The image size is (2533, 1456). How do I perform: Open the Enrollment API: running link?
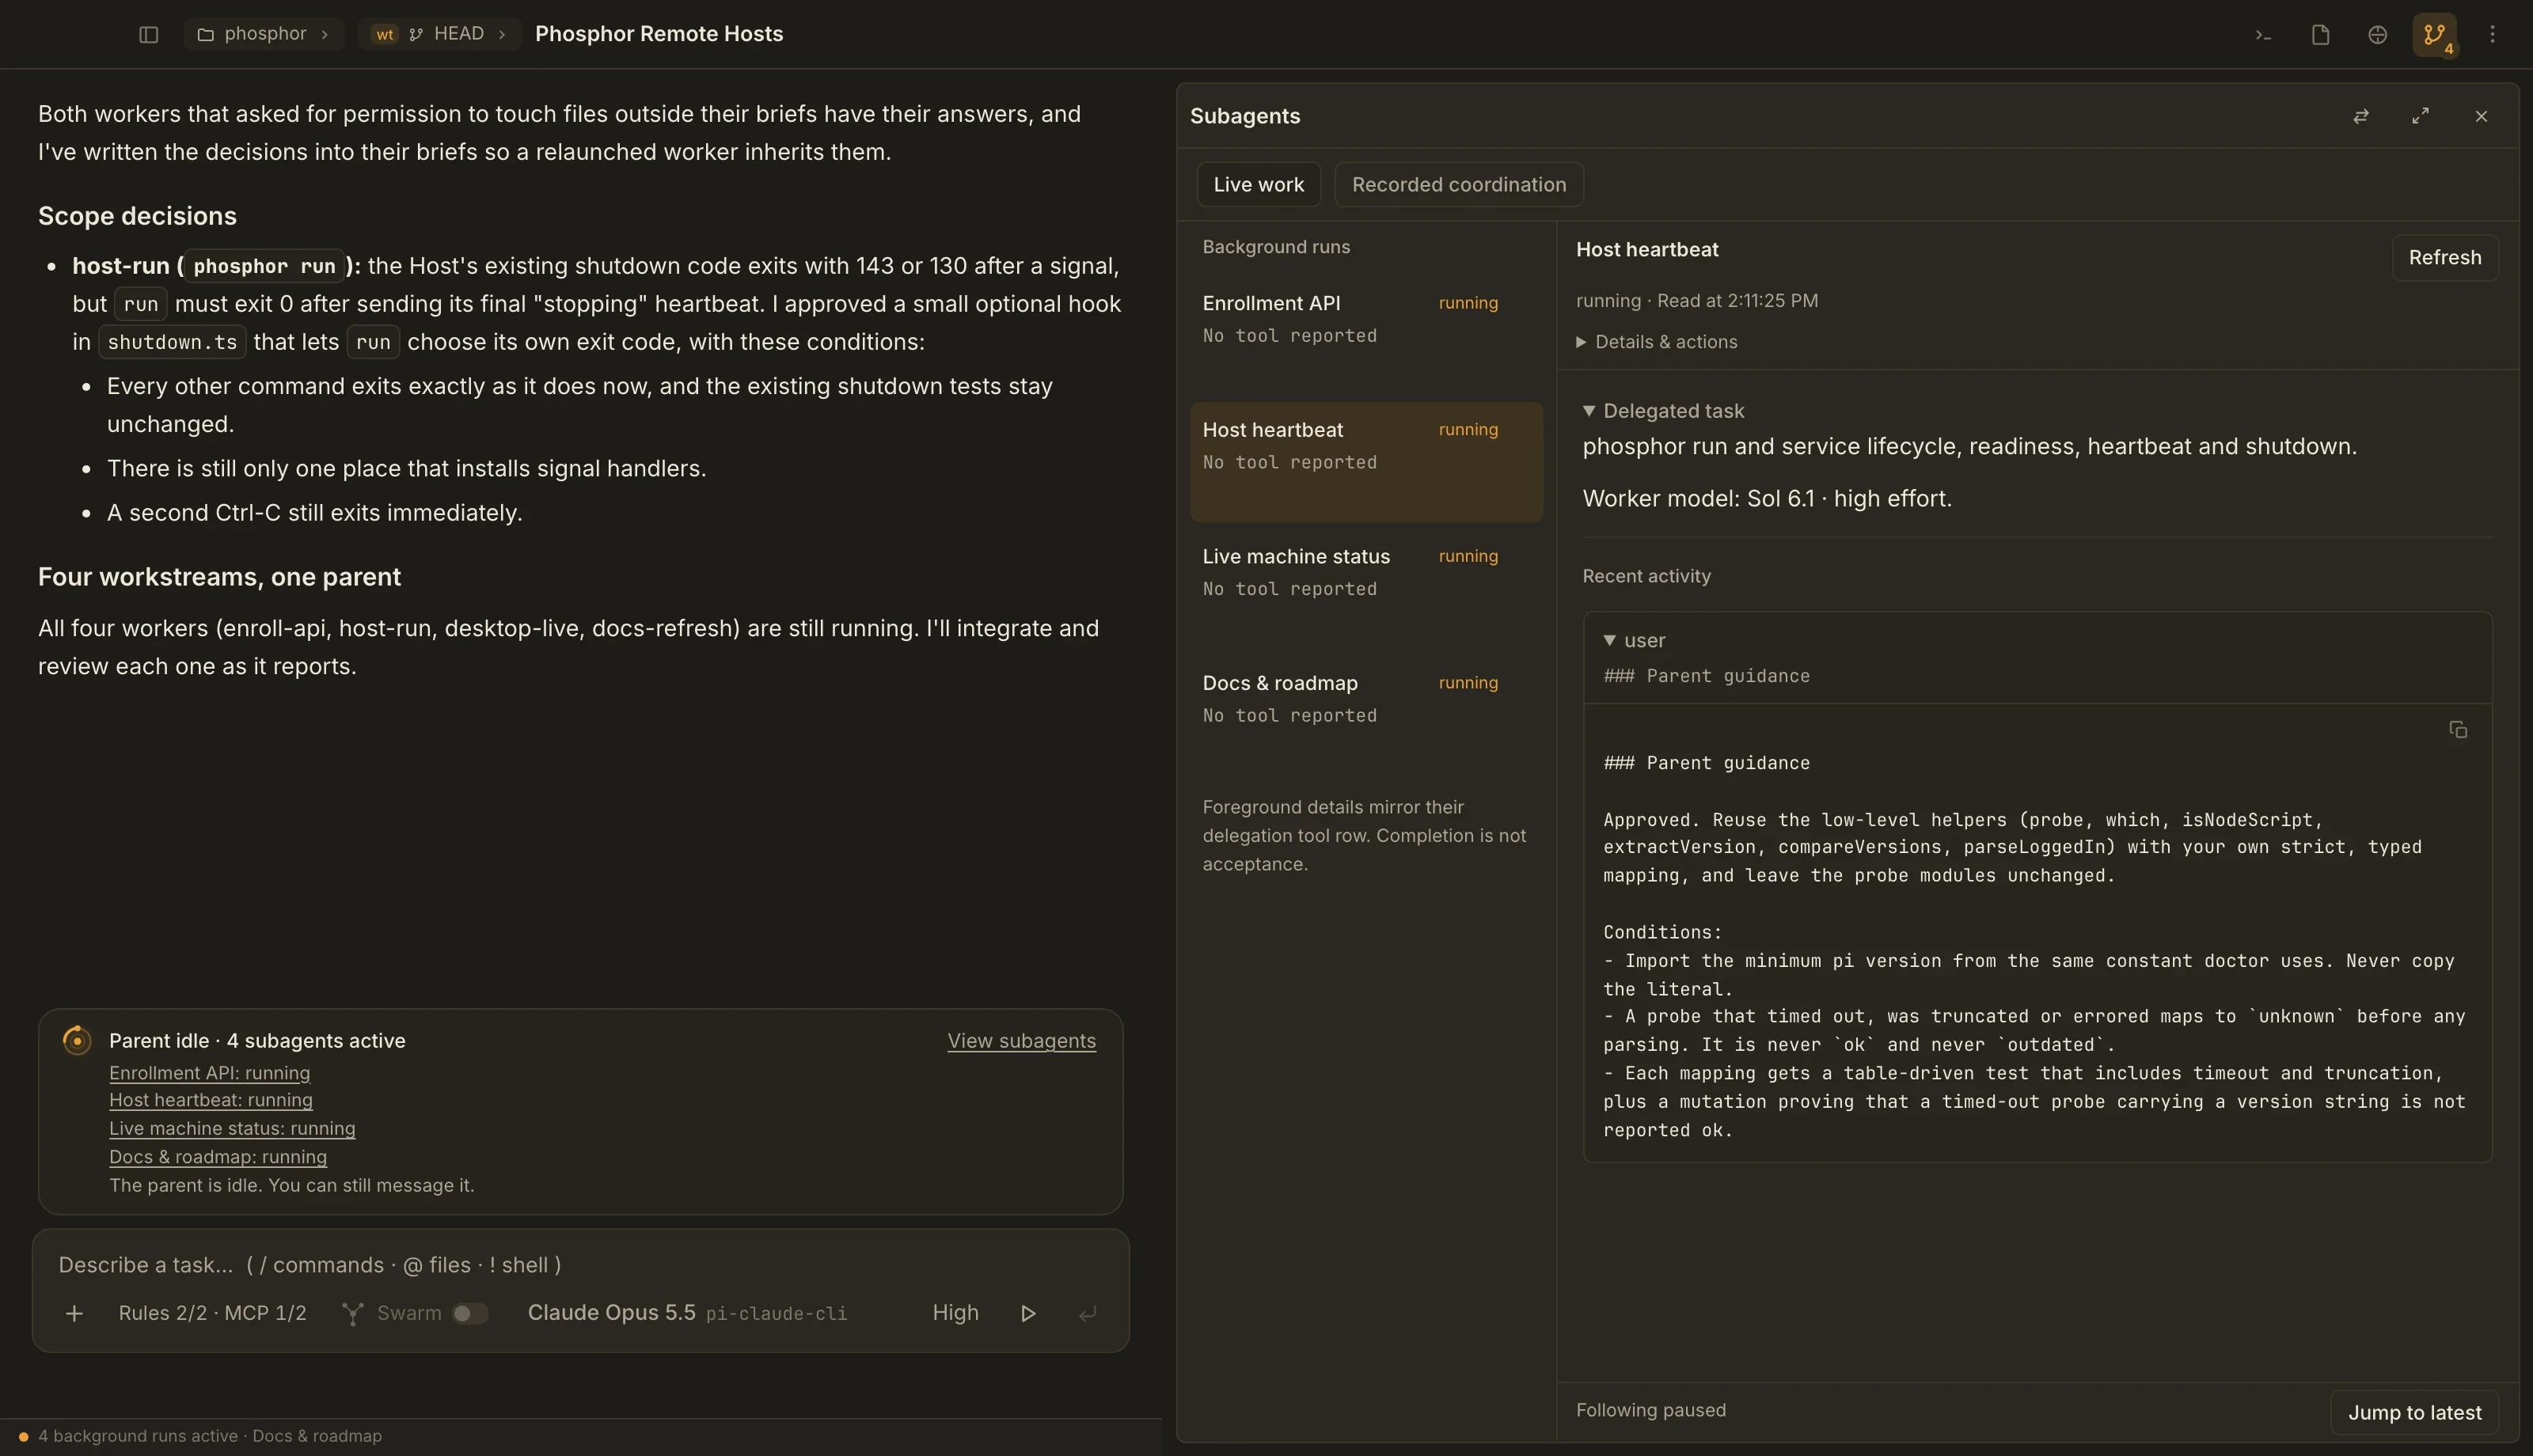pos(209,1073)
